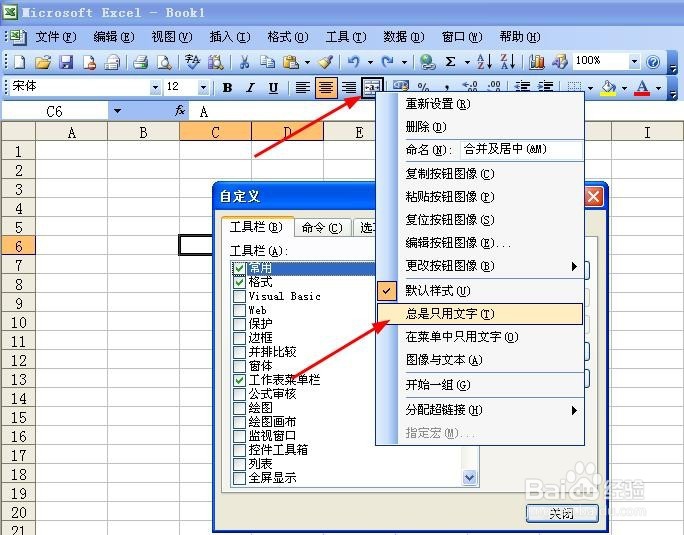
Task: Expand the Name Box dropdown arrow
Action: click(117, 111)
